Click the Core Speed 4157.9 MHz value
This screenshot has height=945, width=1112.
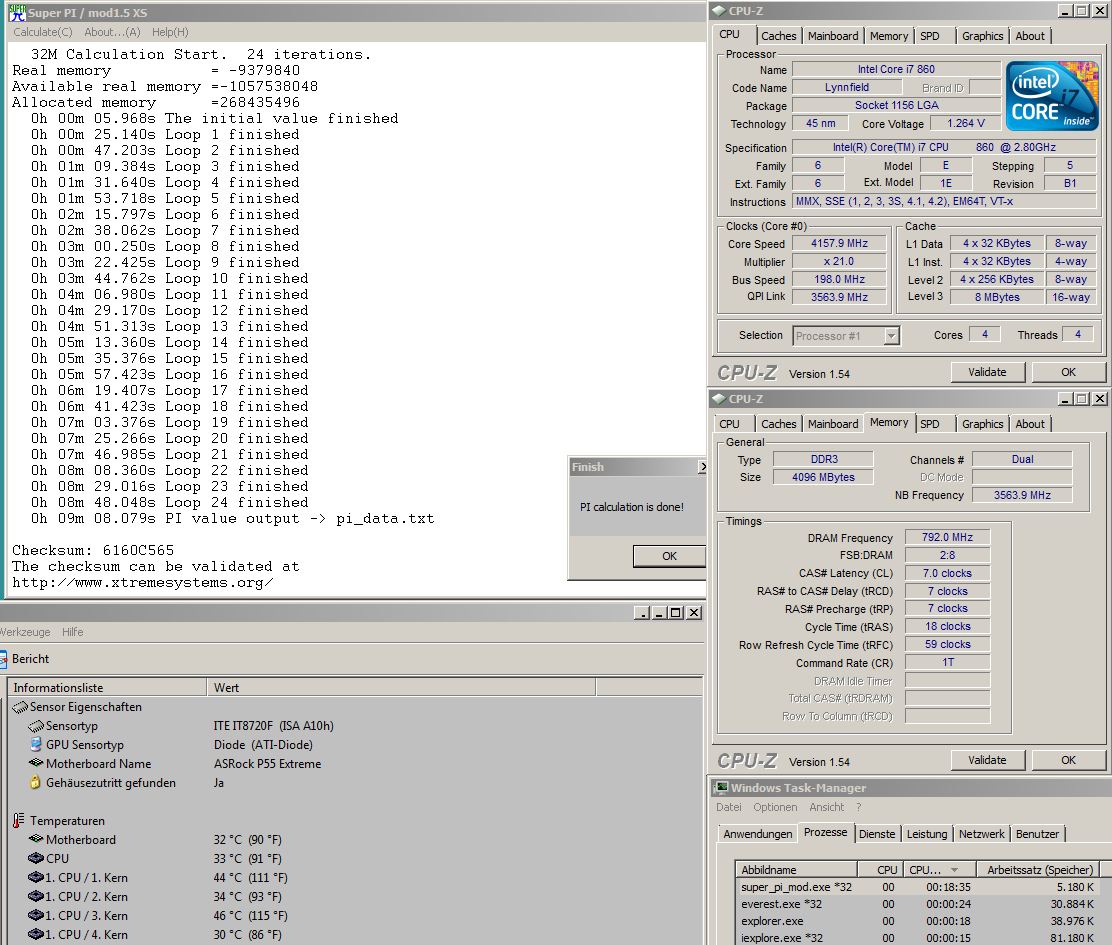(839, 243)
